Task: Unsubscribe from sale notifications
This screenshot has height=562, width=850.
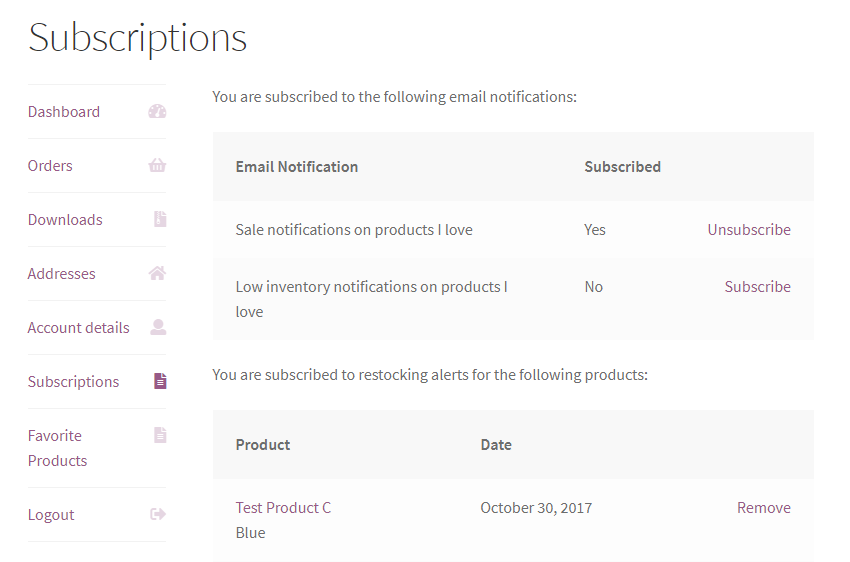Action: pyautogui.click(x=749, y=230)
